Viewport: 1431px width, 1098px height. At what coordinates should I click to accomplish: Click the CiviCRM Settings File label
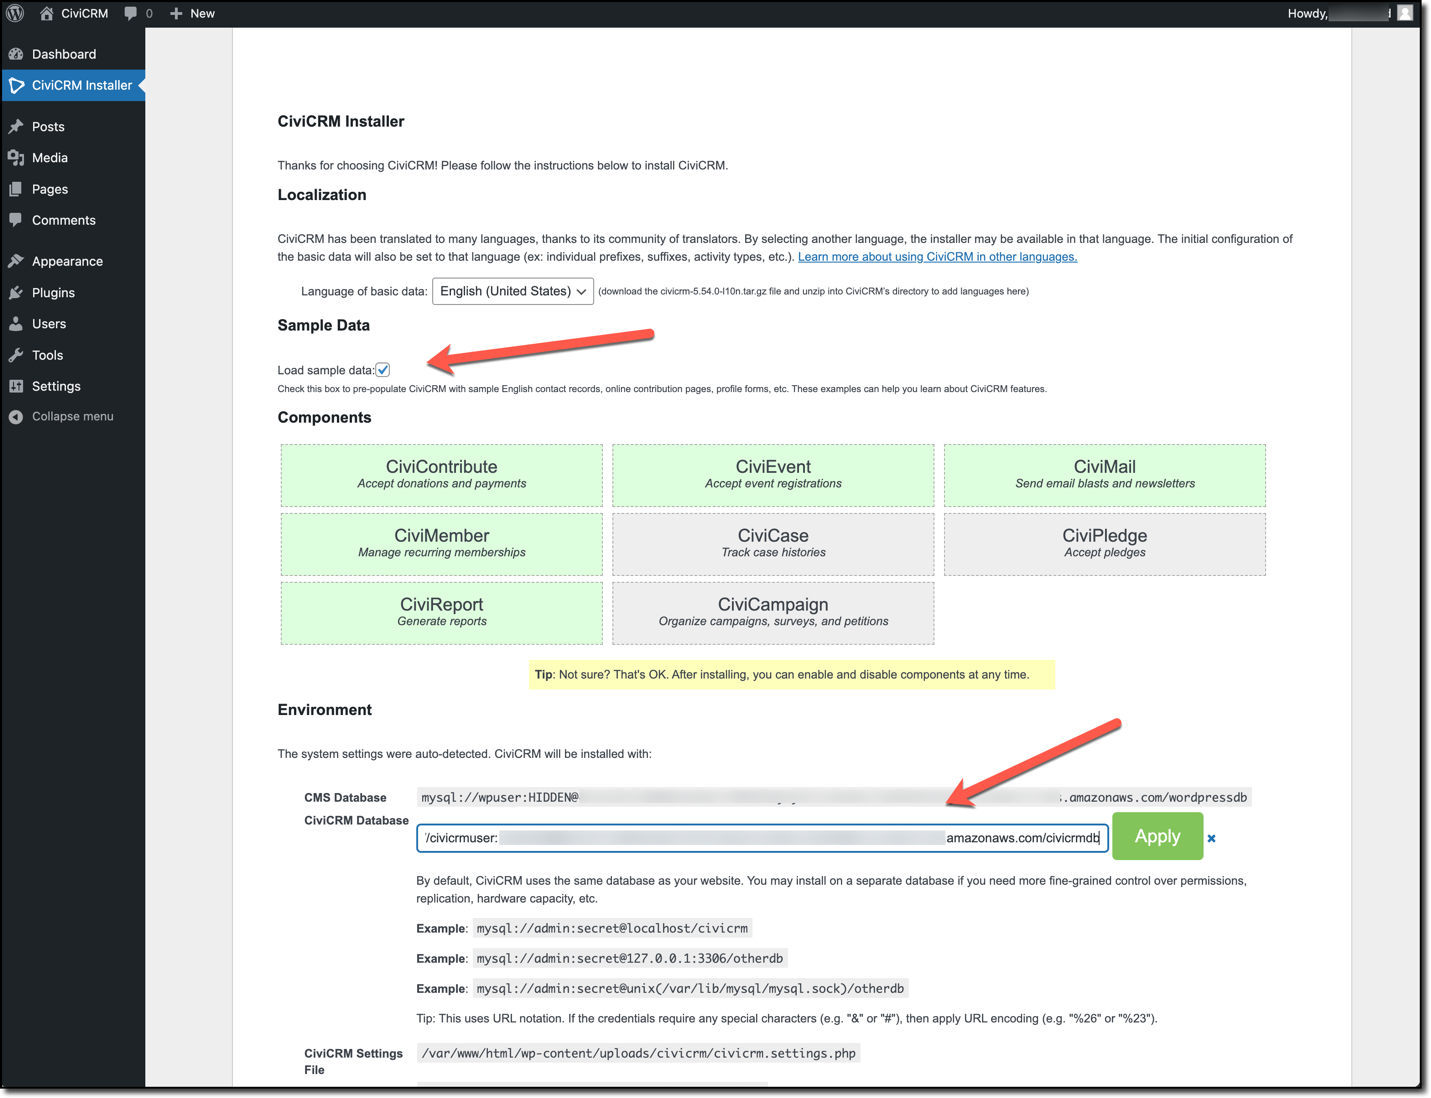(x=353, y=1061)
